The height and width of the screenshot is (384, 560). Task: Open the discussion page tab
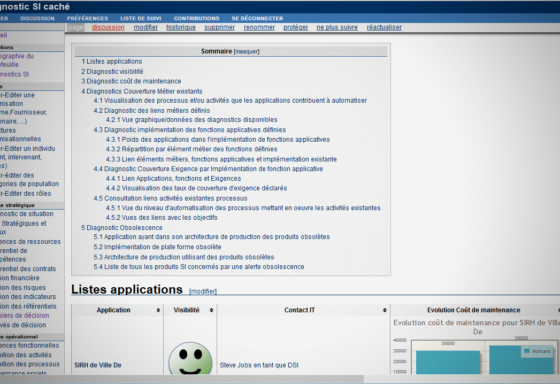pyautogui.click(x=108, y=28)
